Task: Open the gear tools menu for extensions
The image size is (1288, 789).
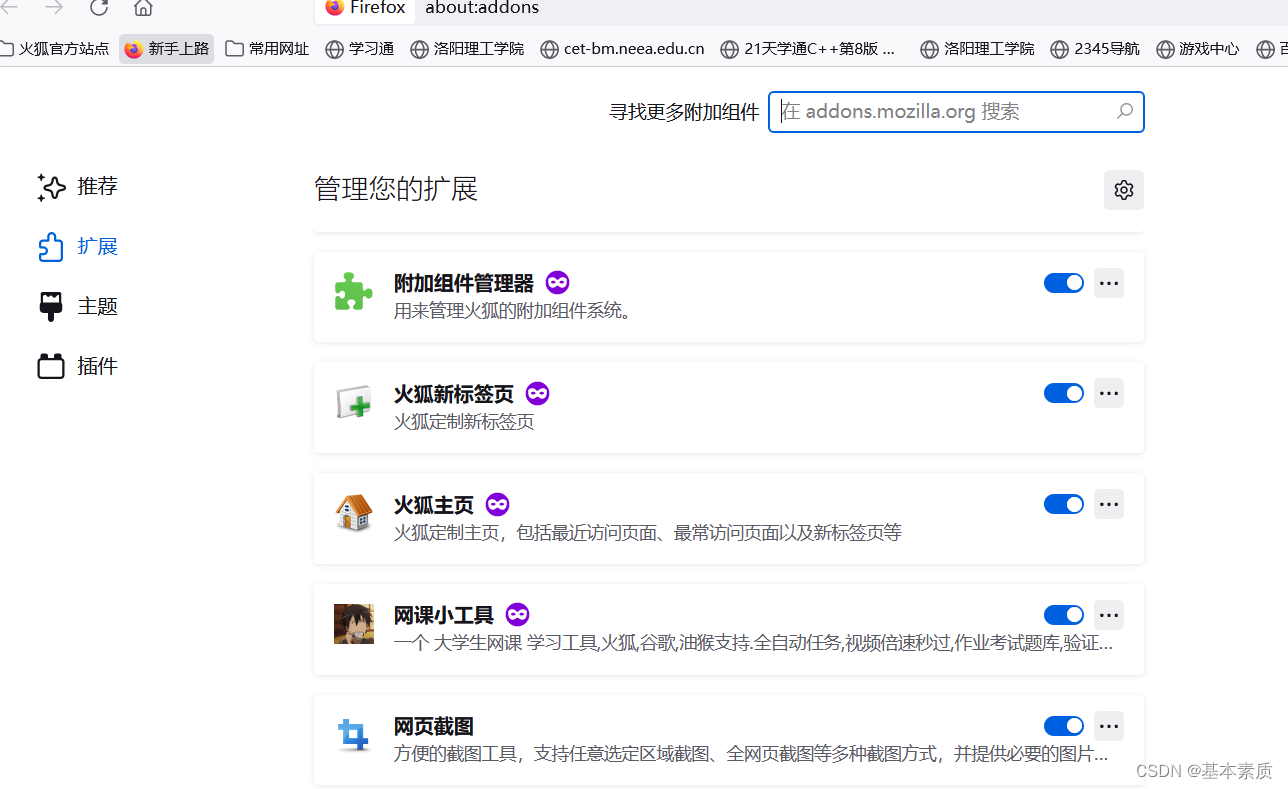Action: coord(1124,190)
